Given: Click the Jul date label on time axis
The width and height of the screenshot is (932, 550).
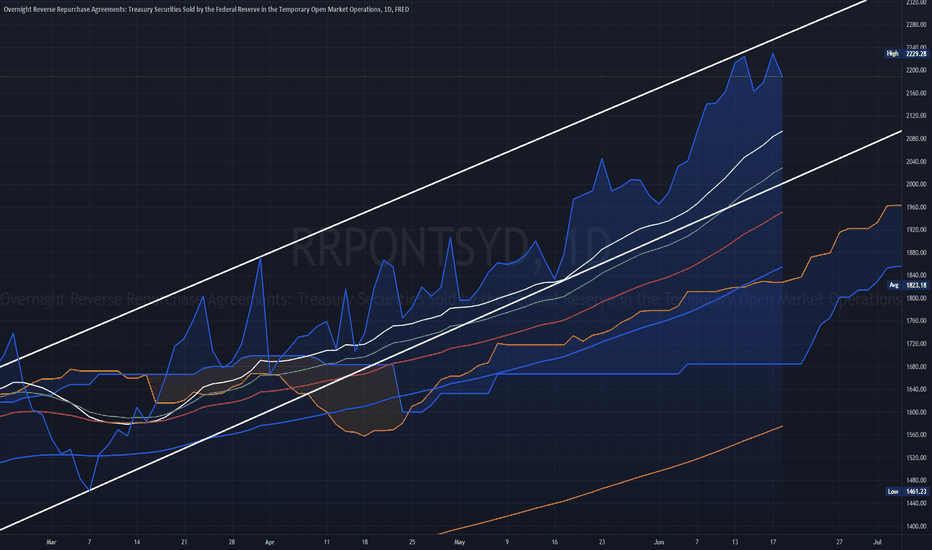Looking at the screenshot, I should point(877,542).
